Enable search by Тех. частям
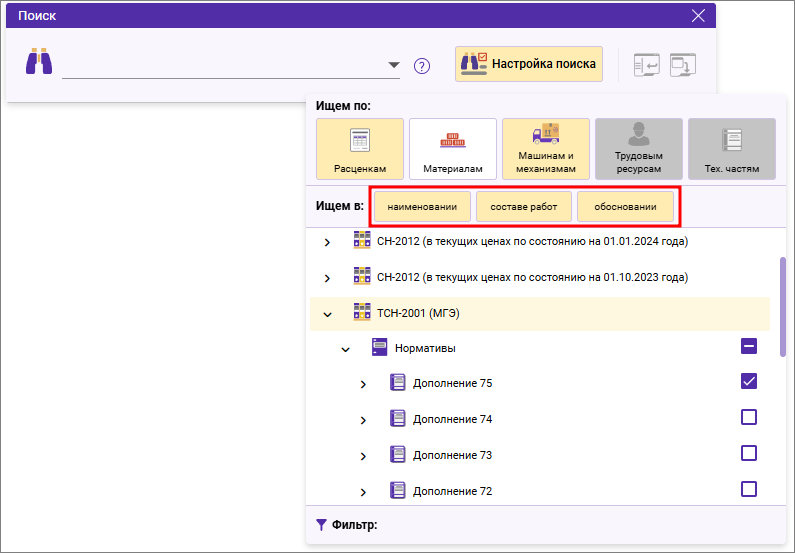 pos(732,148)
